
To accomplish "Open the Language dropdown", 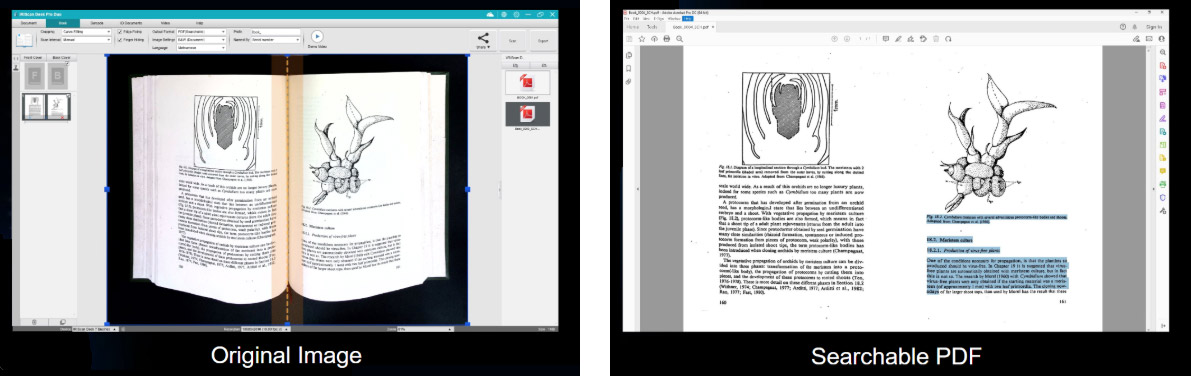I will (x=201, y=47).
